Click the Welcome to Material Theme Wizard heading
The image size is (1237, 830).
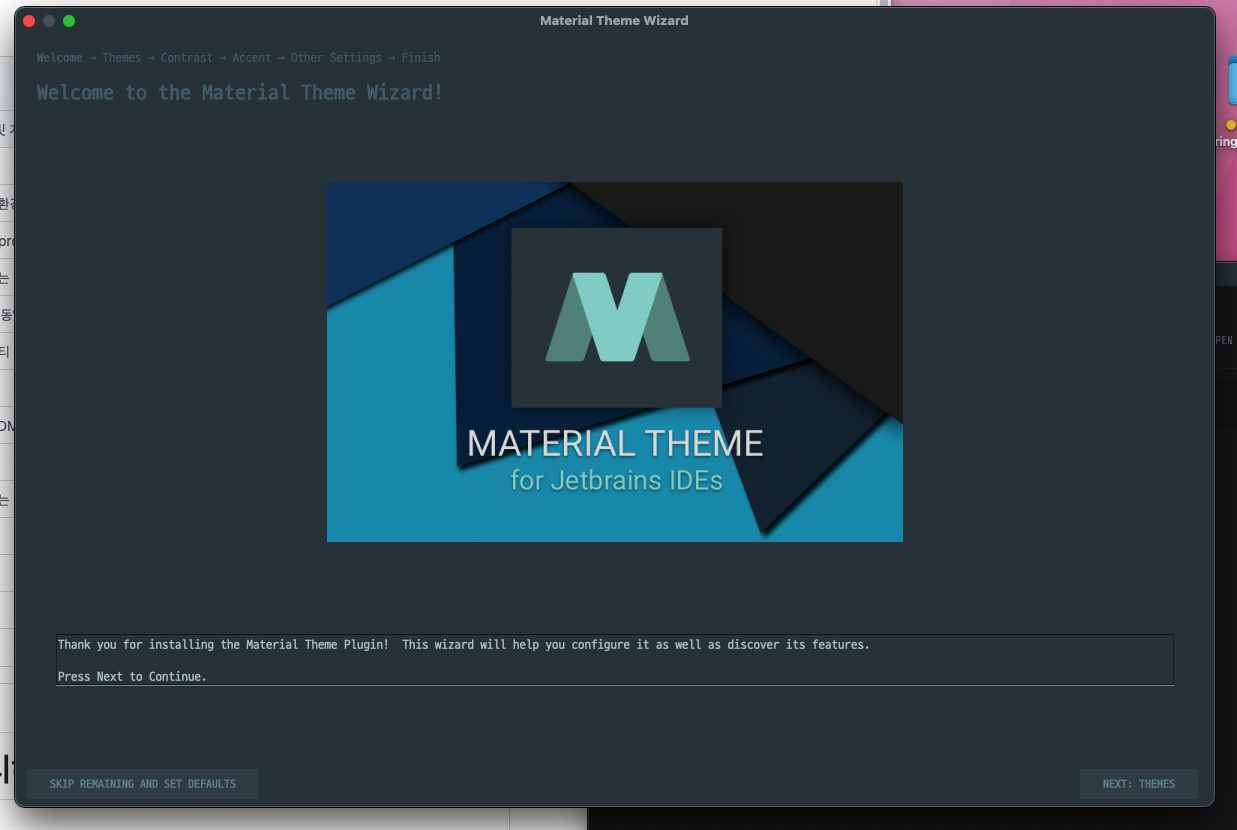(240, 93)
